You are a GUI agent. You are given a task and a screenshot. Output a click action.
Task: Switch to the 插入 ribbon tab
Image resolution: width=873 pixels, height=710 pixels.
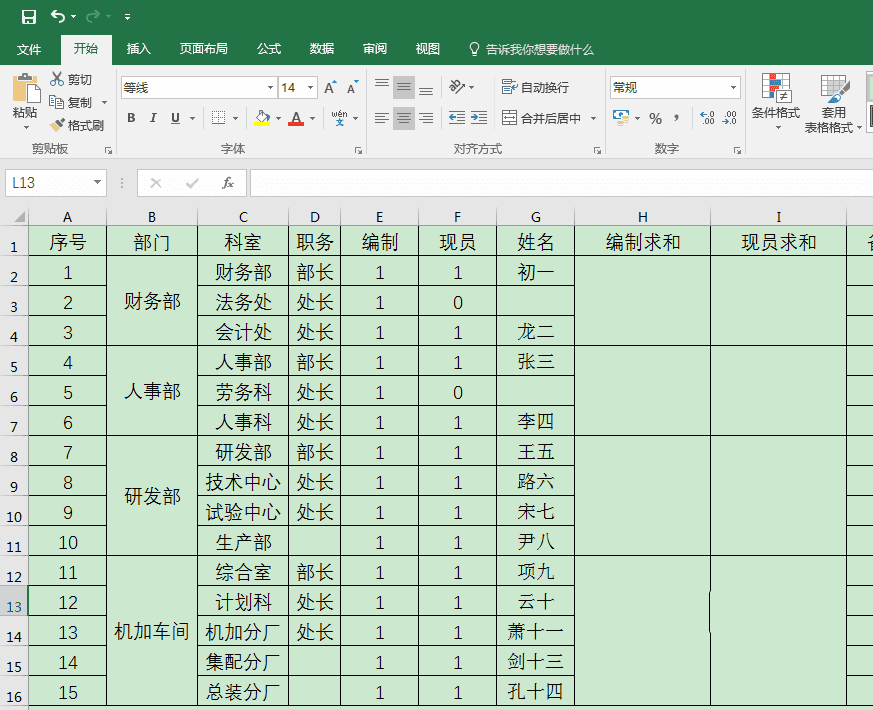pos(139,48)
